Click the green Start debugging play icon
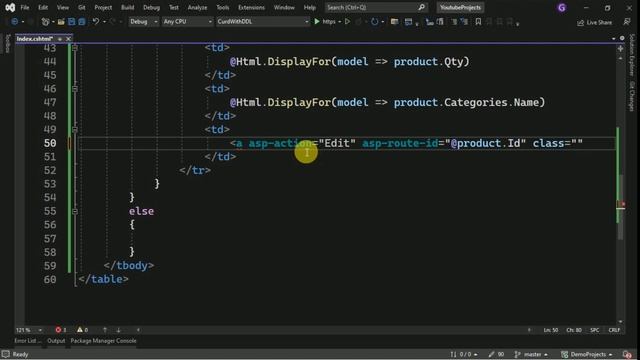Screen dimensions: 640x360 coord(317,22)
